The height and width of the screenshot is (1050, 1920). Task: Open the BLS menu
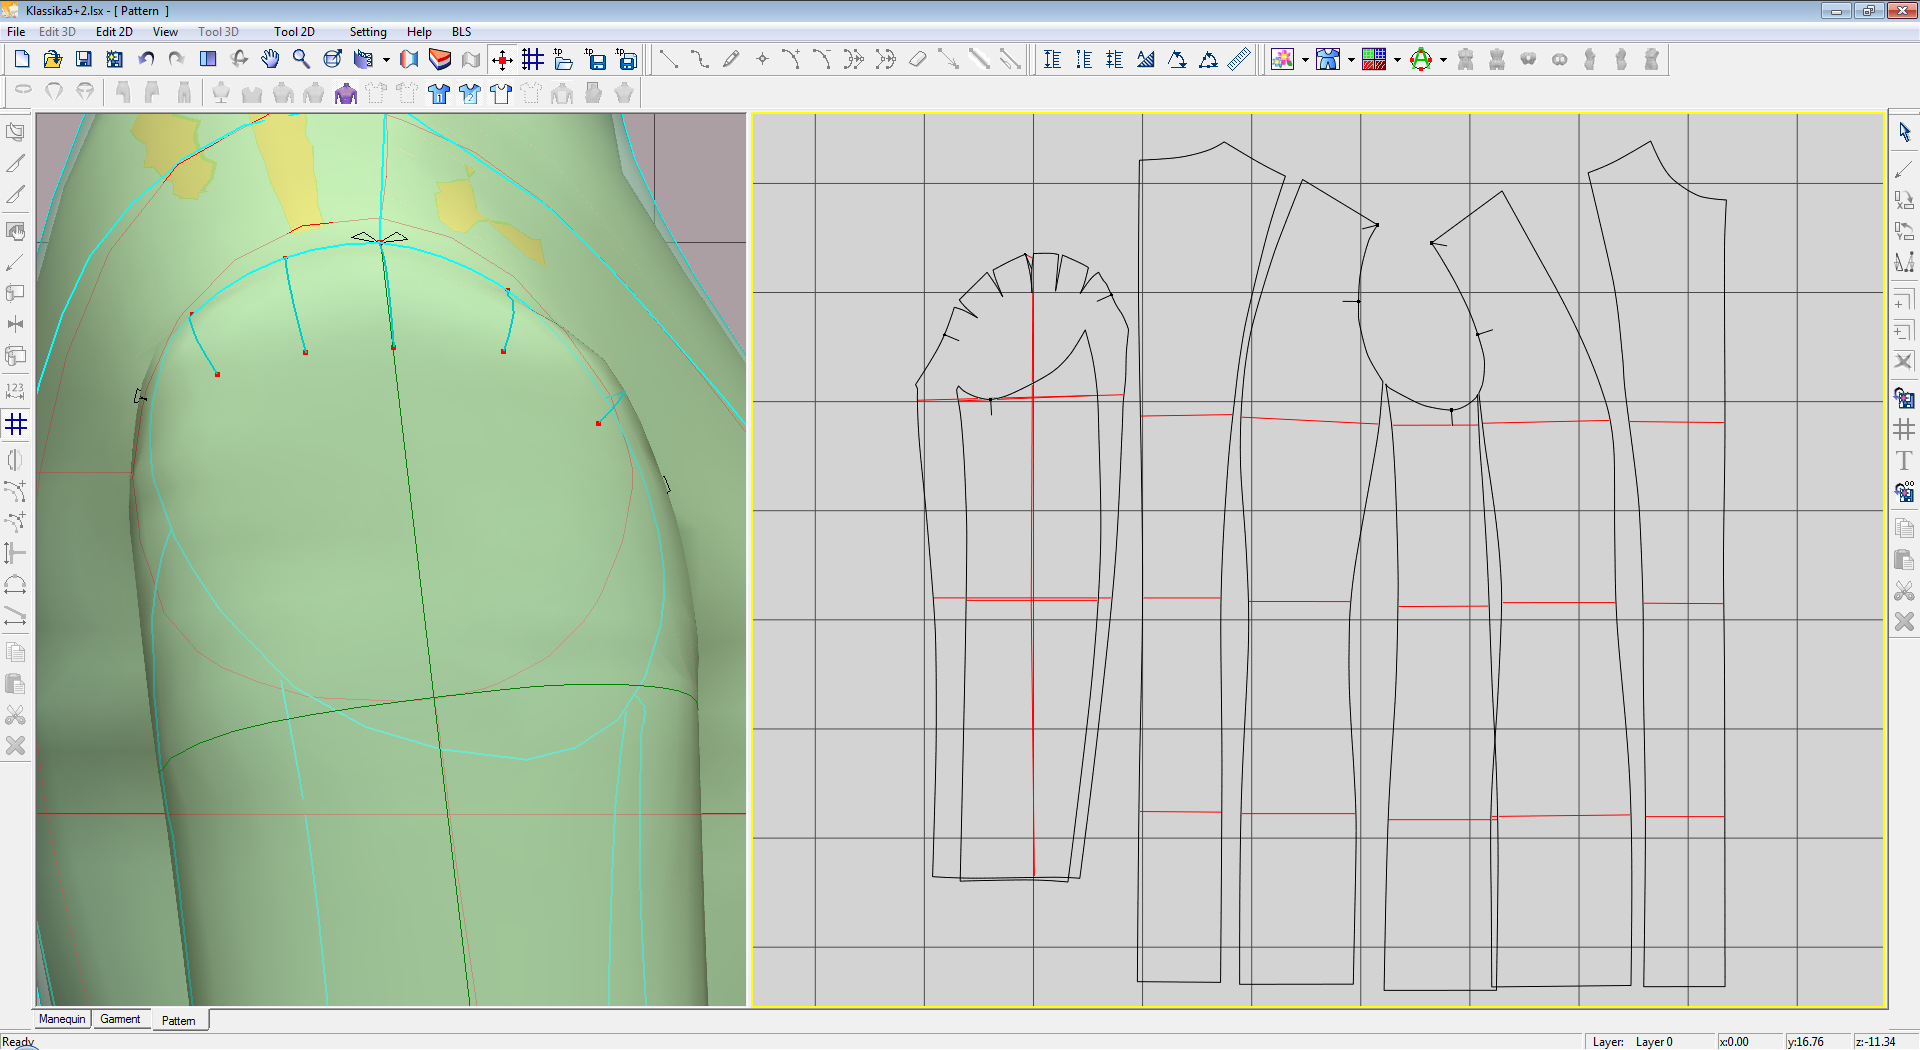click(x=461, y=32)
